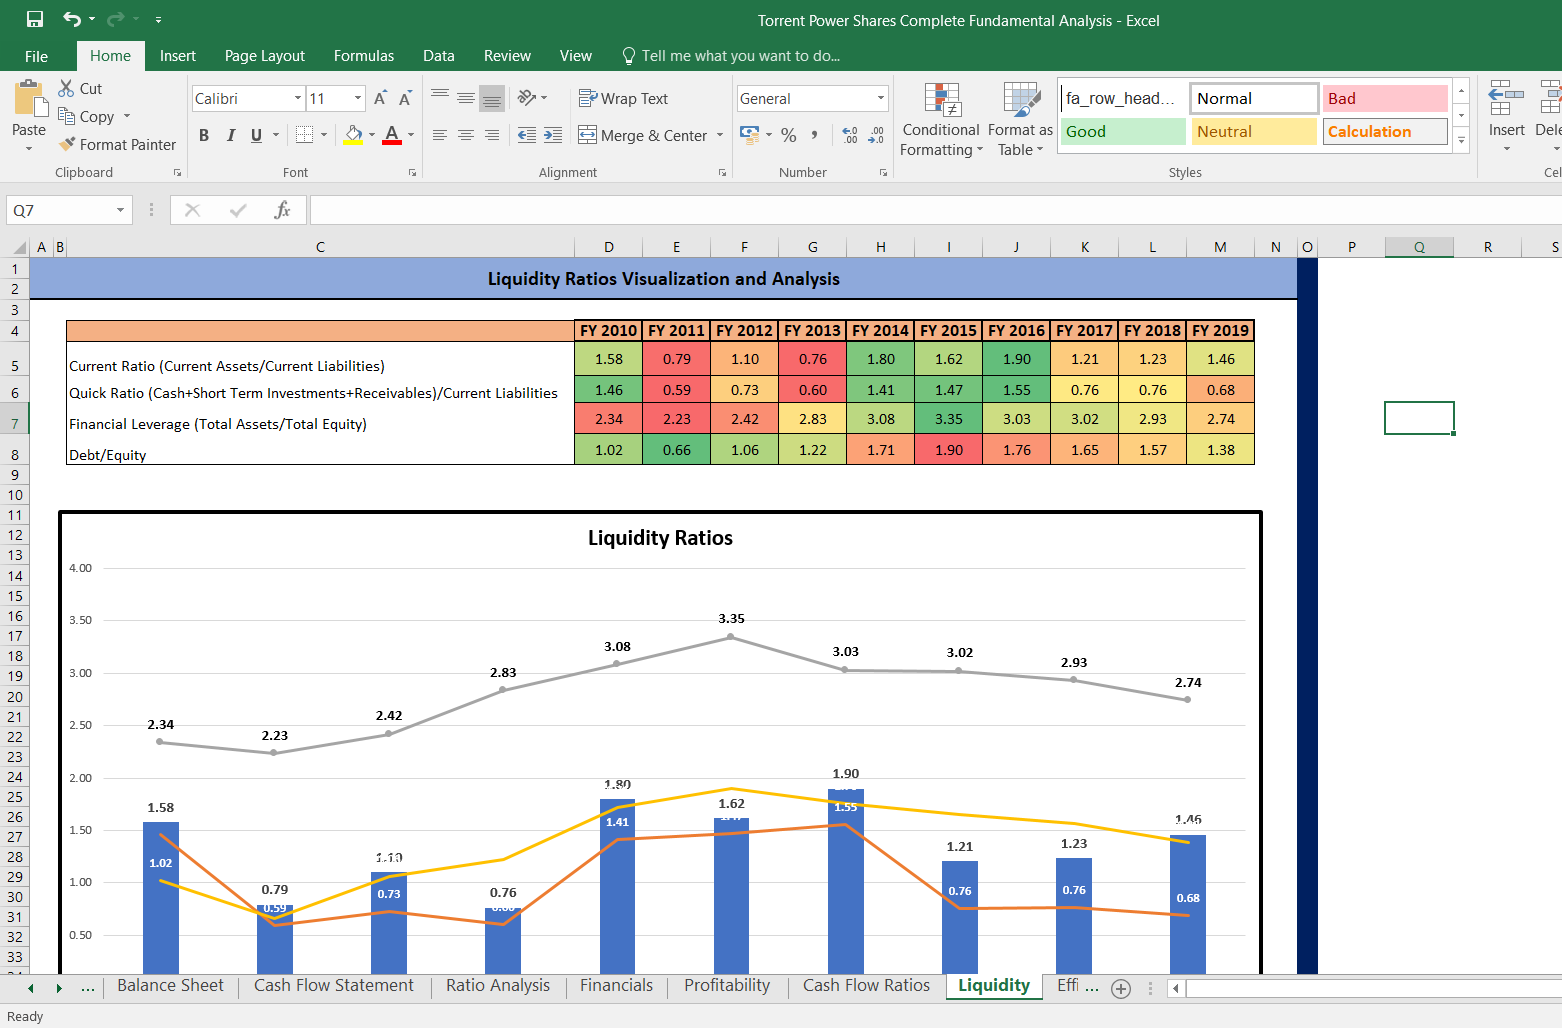Viewport: 1562px width, 1028px height.
Task: Activate the Format Painter
Action: point(117,144)
